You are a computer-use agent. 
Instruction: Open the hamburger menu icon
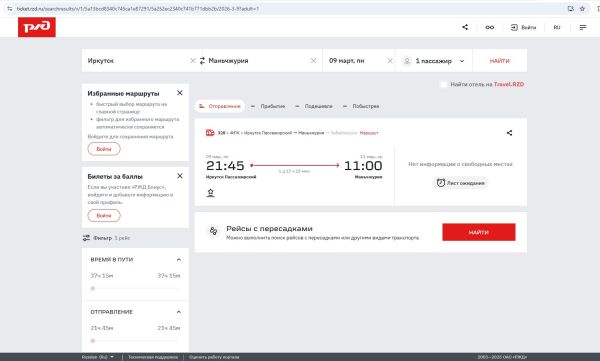(583, 28)
